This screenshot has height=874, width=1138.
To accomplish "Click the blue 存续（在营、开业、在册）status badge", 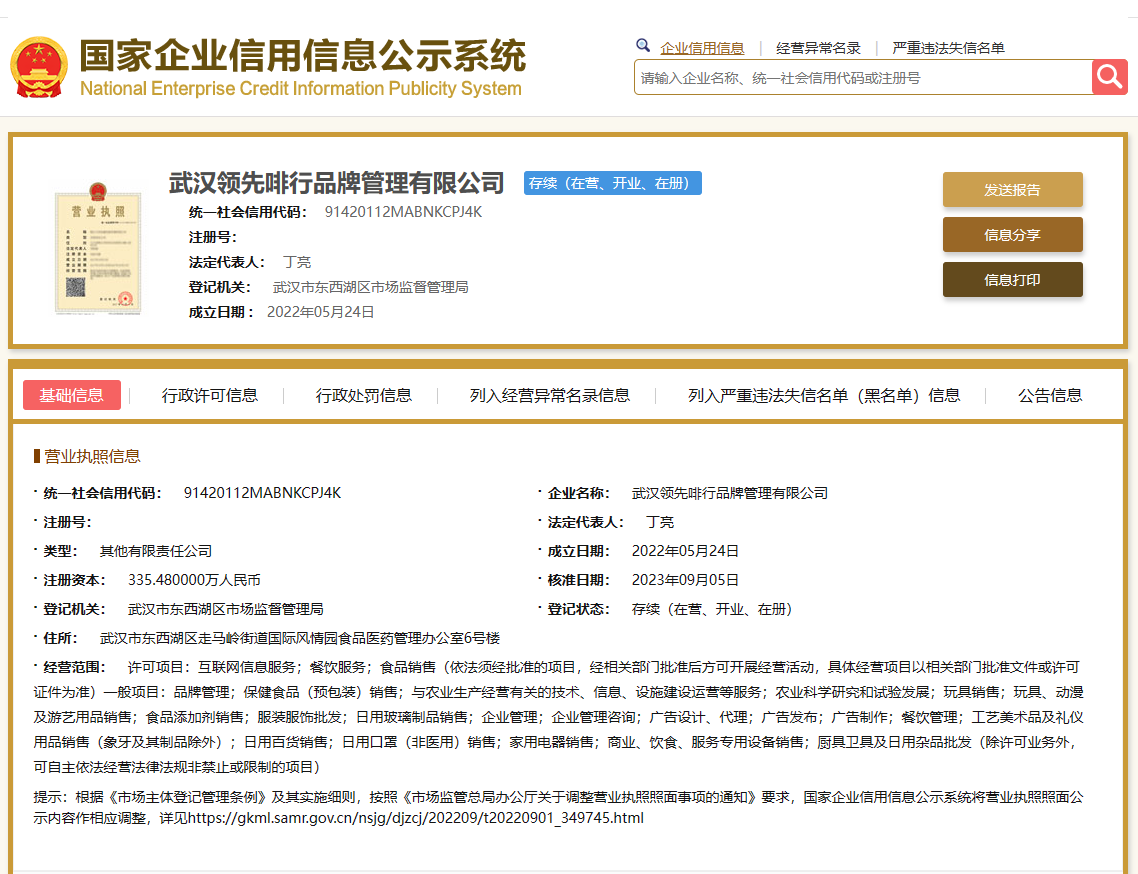I will [x=613, y=183].
